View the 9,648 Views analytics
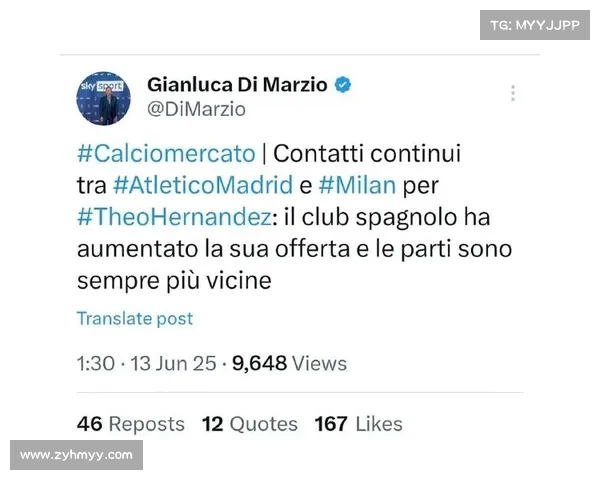 click(x=289, y=363)
